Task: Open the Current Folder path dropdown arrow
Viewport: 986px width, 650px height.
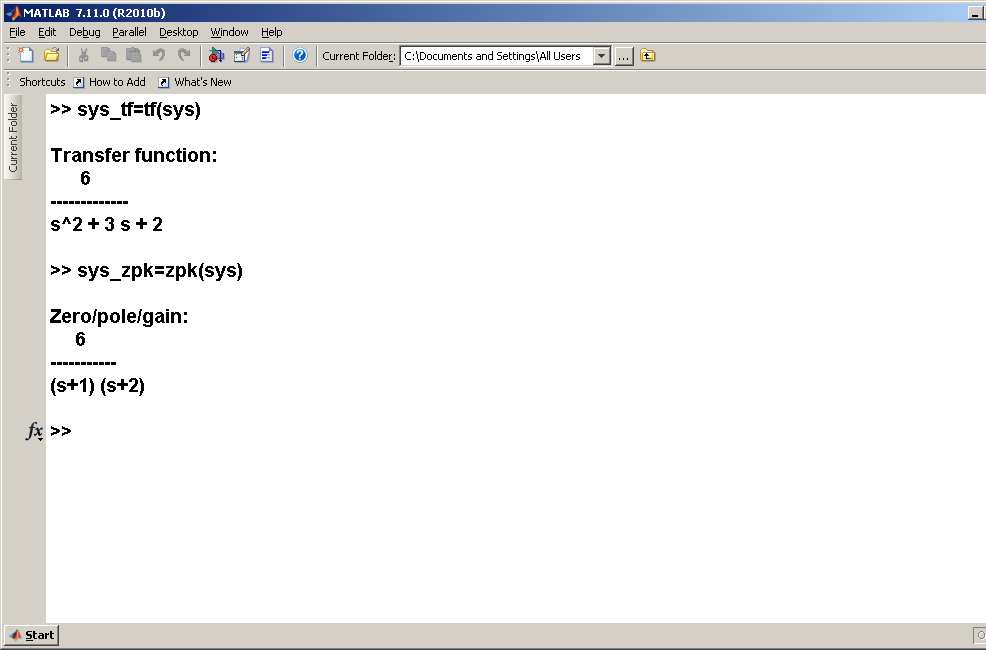Action: click(602, 56)
